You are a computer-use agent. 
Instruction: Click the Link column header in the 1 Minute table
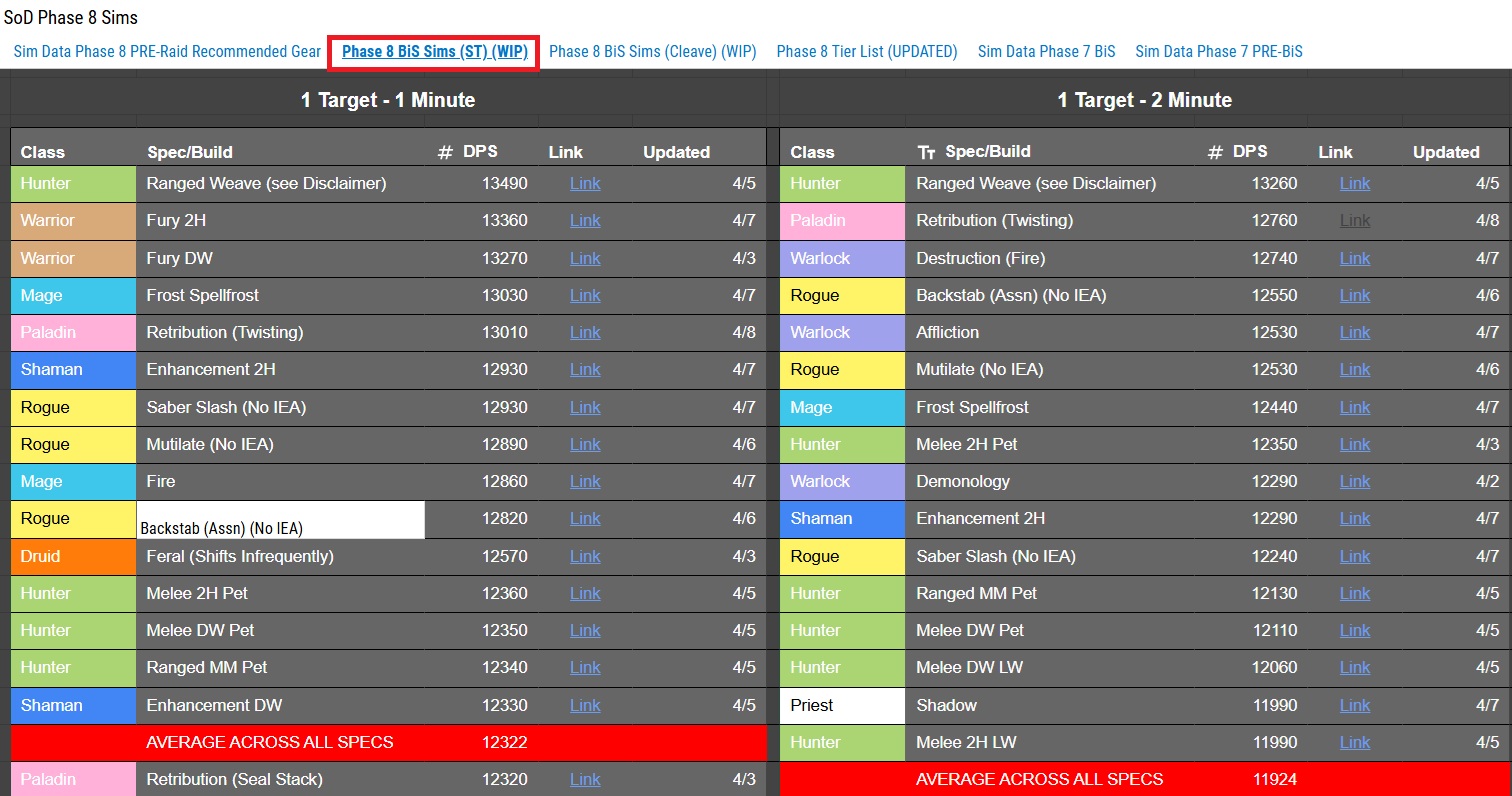point(565,153)
